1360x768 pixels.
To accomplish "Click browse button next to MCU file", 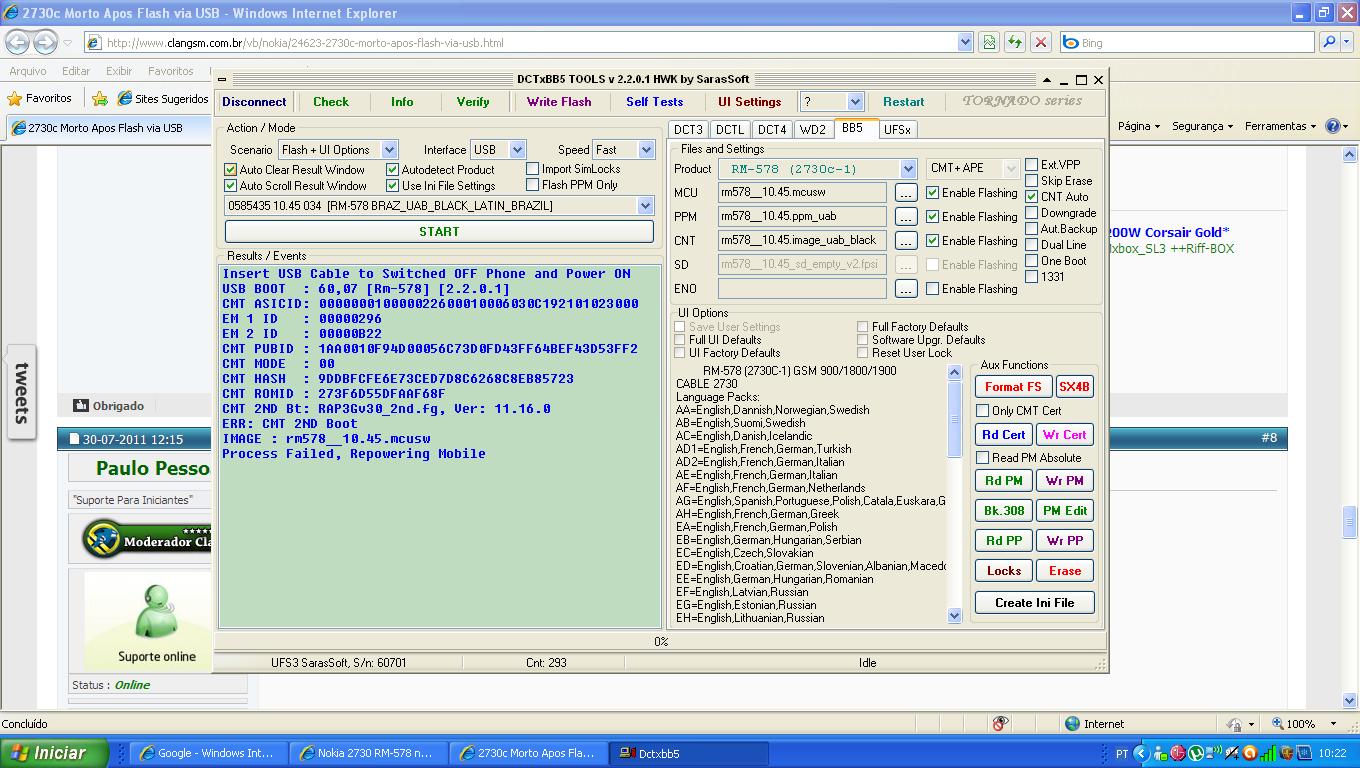I will [905, 192].
